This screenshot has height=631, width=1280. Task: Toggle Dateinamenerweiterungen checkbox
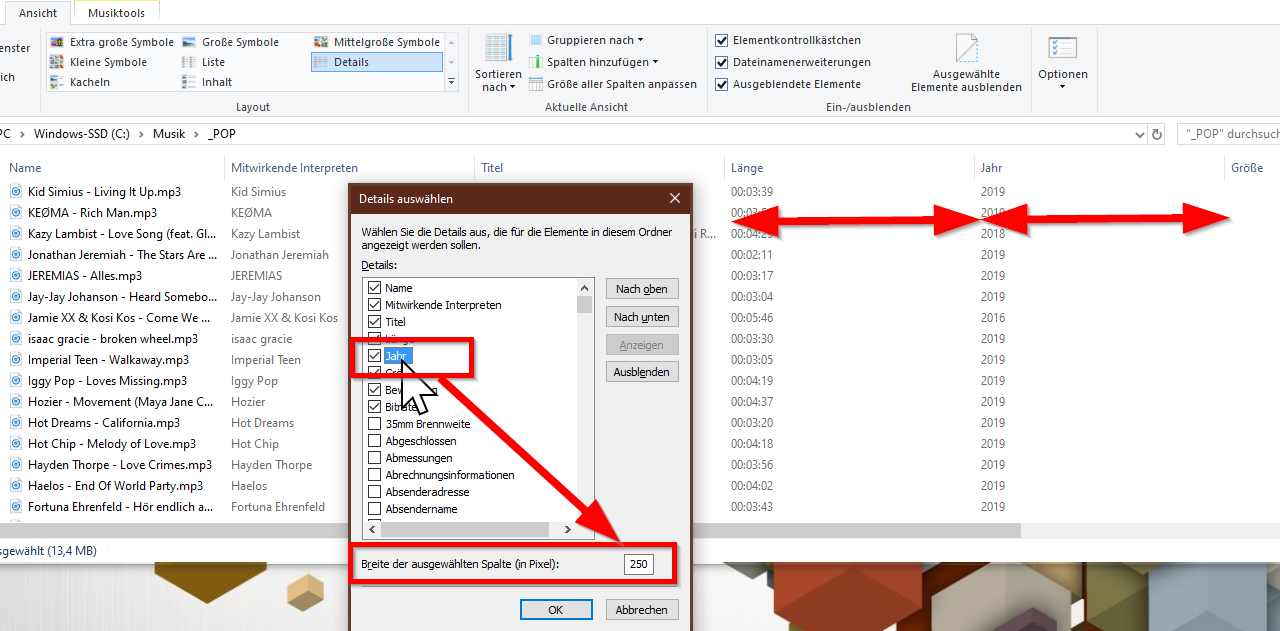[x=722, y=62]
